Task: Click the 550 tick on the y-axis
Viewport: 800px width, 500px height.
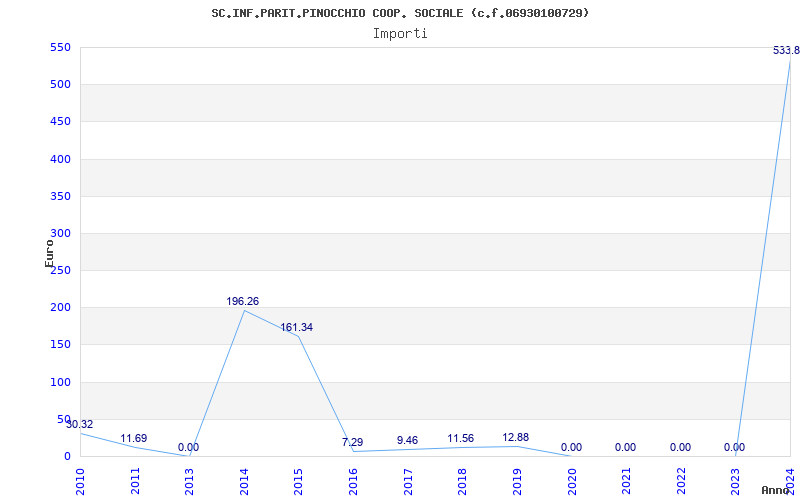Action: pyautogui.click(x=60, y=47)
